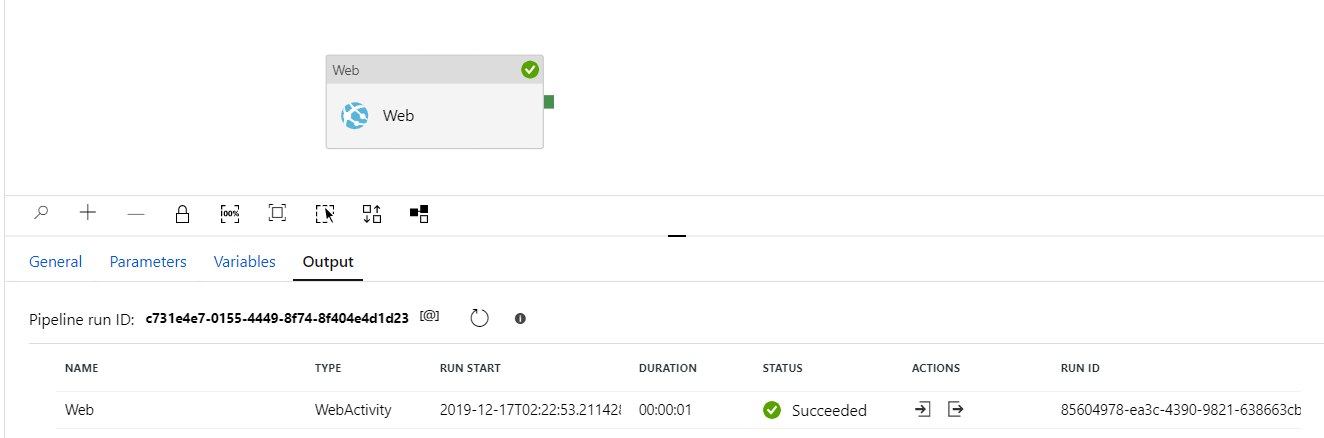Reset canvas zoom to 100%

[230, 213]
